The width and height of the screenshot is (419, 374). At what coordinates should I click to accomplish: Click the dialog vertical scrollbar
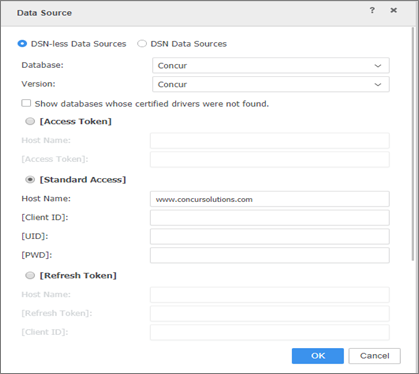[x=413, y=144]
